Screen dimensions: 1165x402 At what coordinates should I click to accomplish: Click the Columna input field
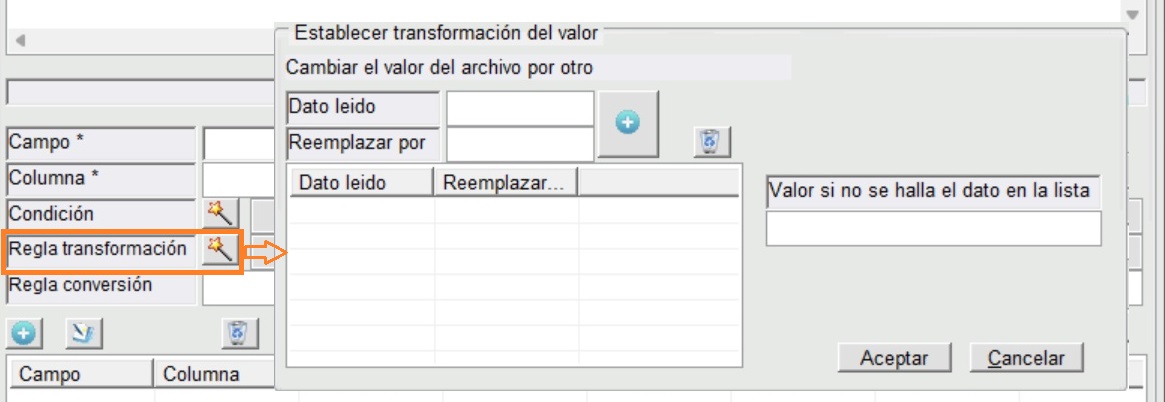(x=238, y=179)
